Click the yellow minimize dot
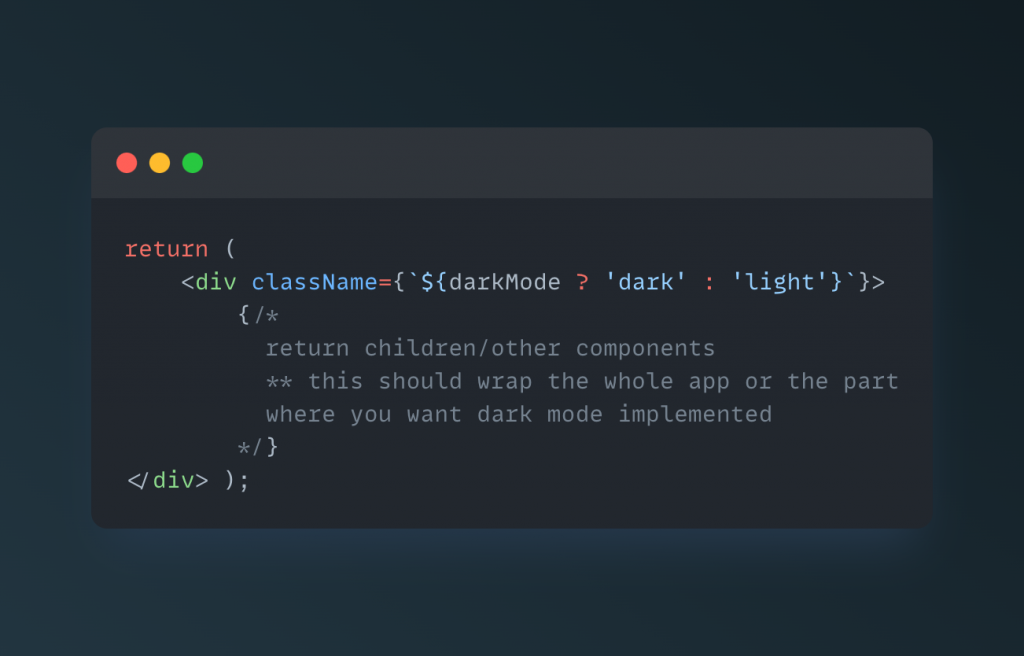 (x=159, y=163)
